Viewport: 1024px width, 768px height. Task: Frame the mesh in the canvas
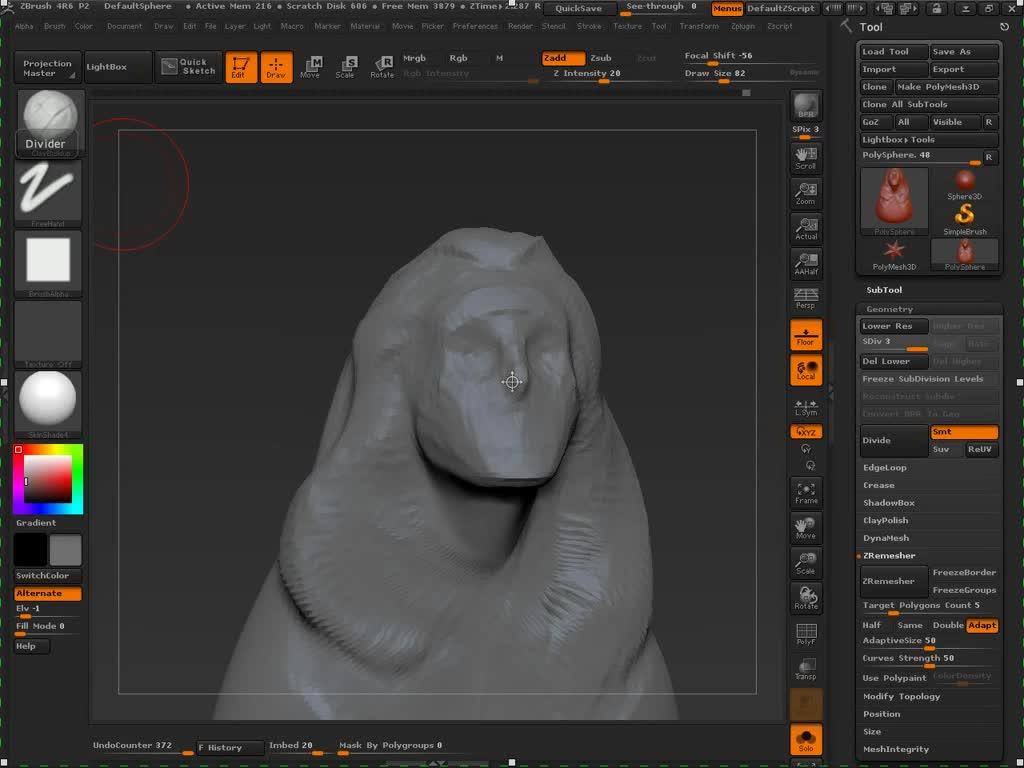pyautogui.click(x=806, y=493)
